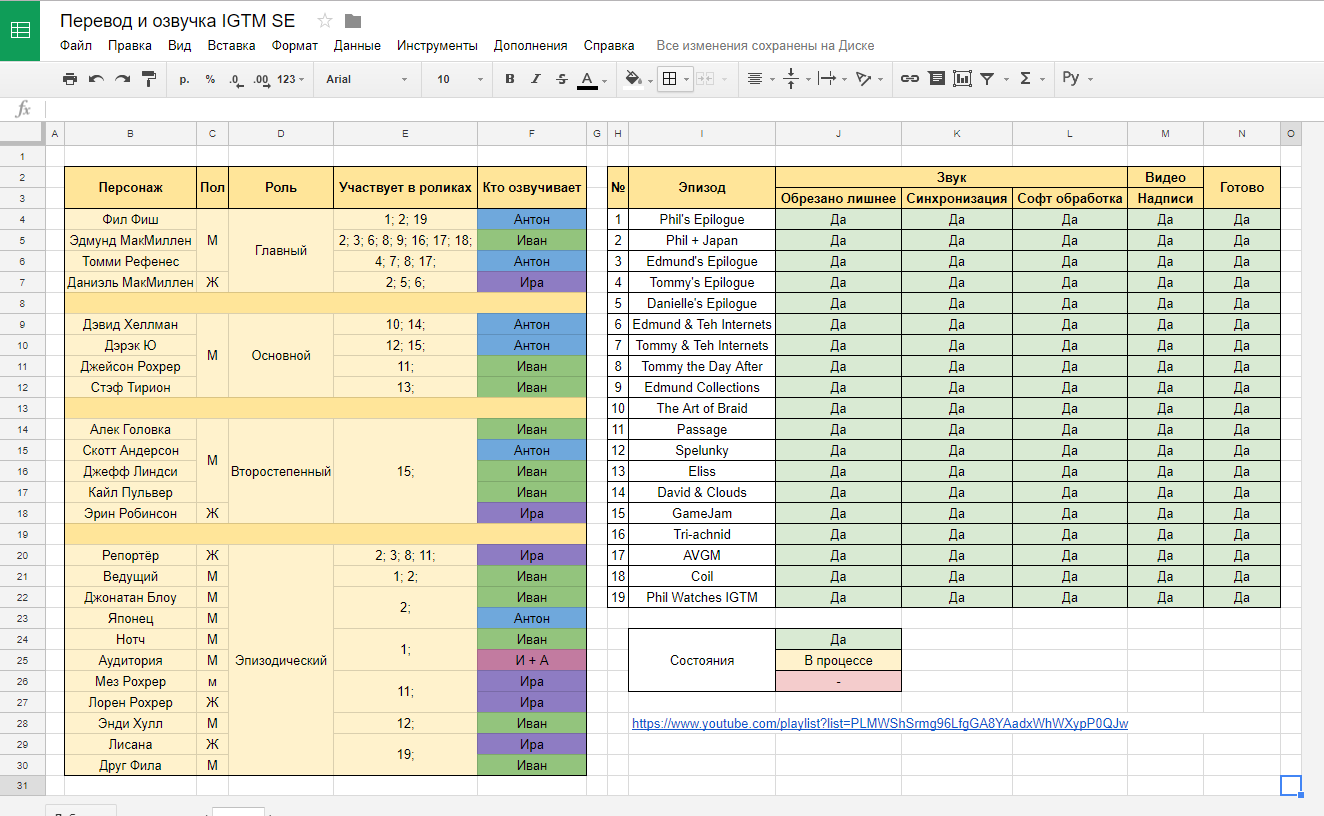Image resolution: width=1324 pixels, height=816 pixels.
Task: Expand the functions dropdown arrow
Action: coord(1042,80)
